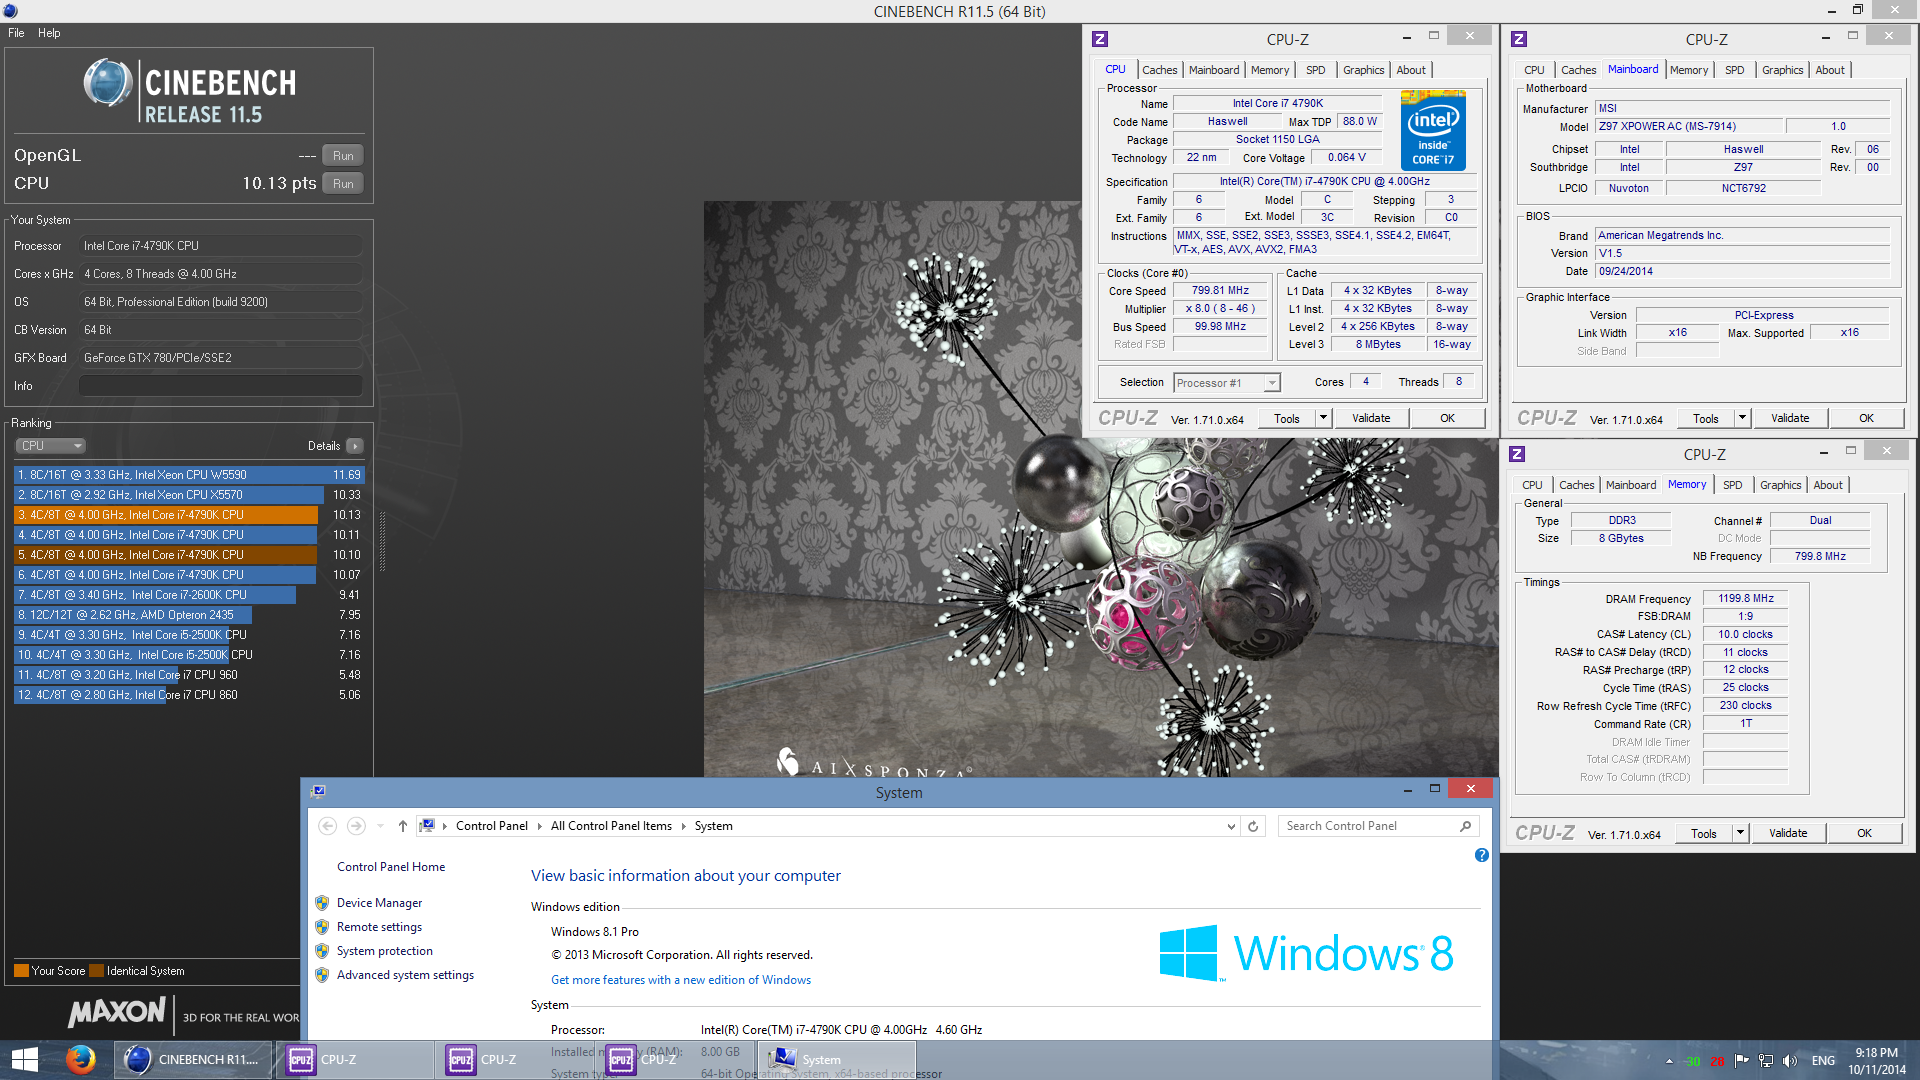Viewport: 1920px width, 1080px height.
Task: Switch to the Graphics tab in the CPU-Z mainboard window
Action: click(x=1782, y=70)
